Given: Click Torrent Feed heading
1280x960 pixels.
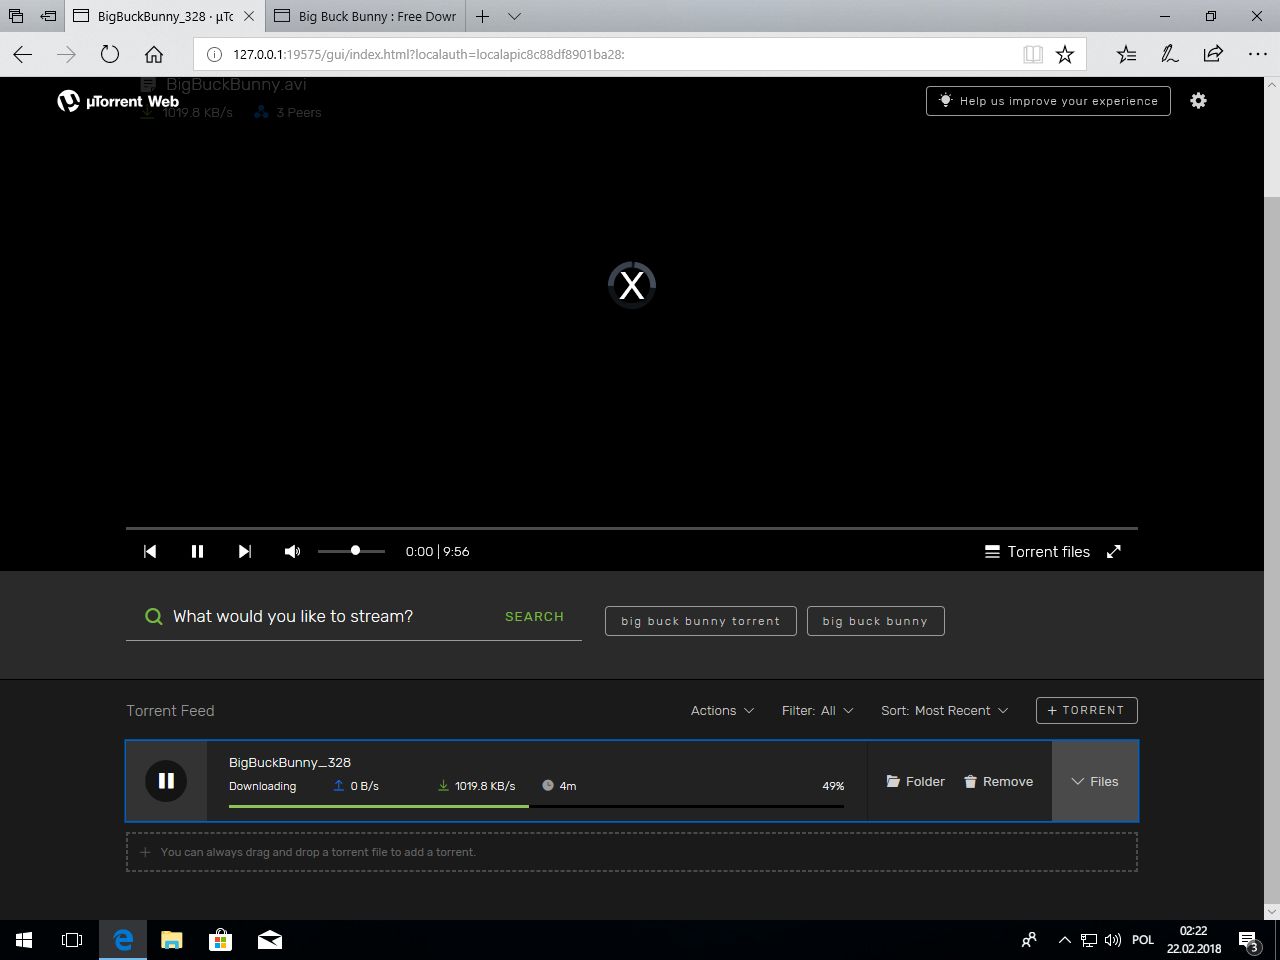Looking at the screenshot, I should pos(170,711).
